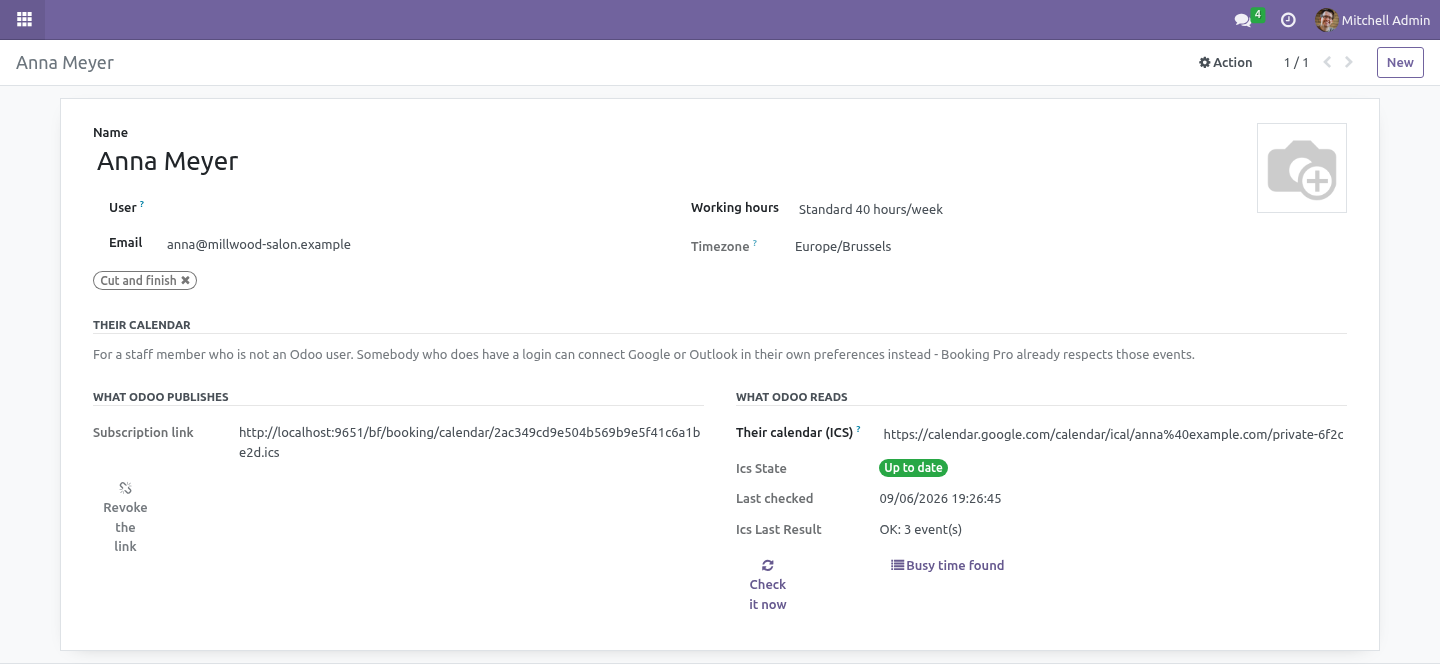
Task: Show the User field help tooltip mark
Action: point(142,204)
